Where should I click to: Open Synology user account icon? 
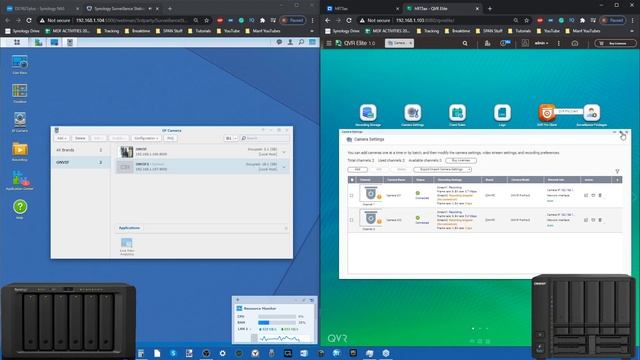290,42
